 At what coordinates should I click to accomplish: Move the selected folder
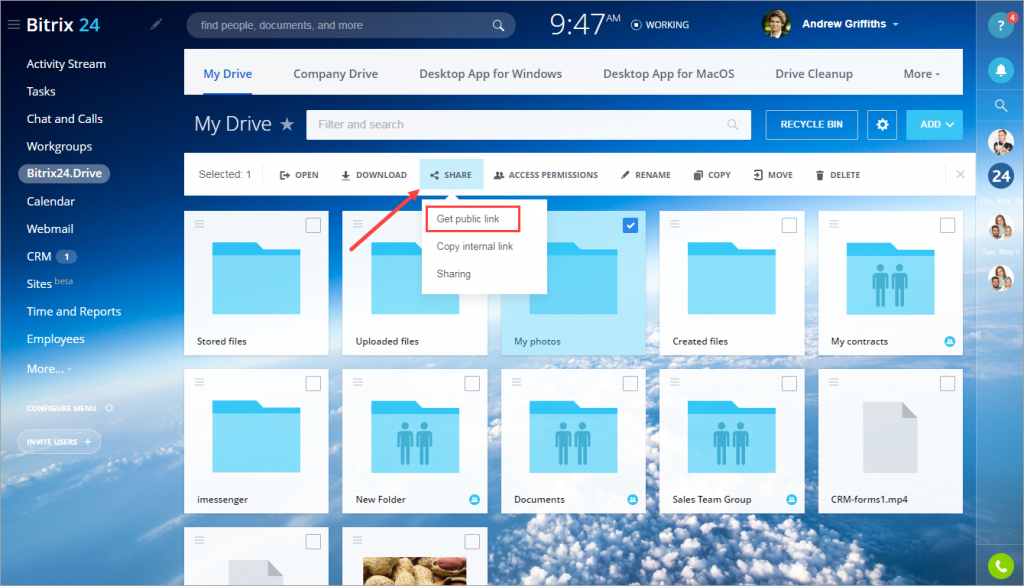coord(773,175)
